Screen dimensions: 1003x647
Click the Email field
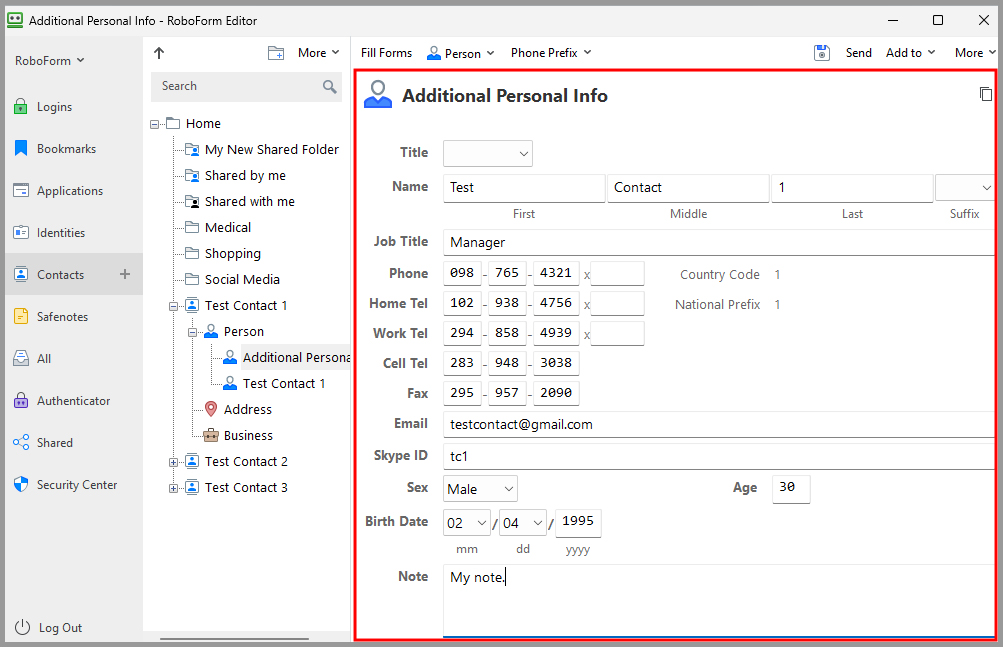(x=718, y=424)
